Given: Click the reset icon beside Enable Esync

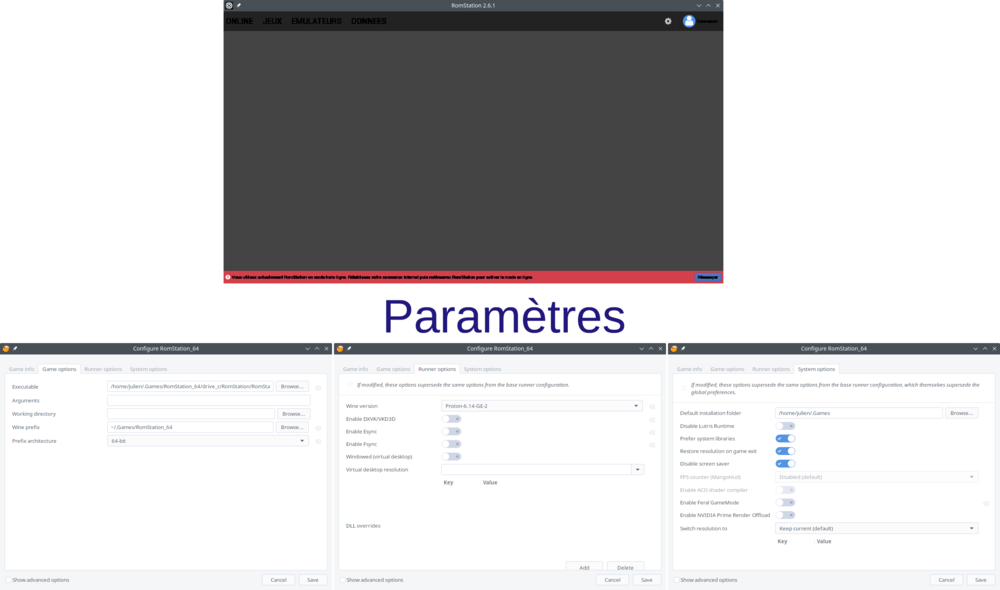Looking at the screenshot, I should pyautogui.click(x=652, y=432).
